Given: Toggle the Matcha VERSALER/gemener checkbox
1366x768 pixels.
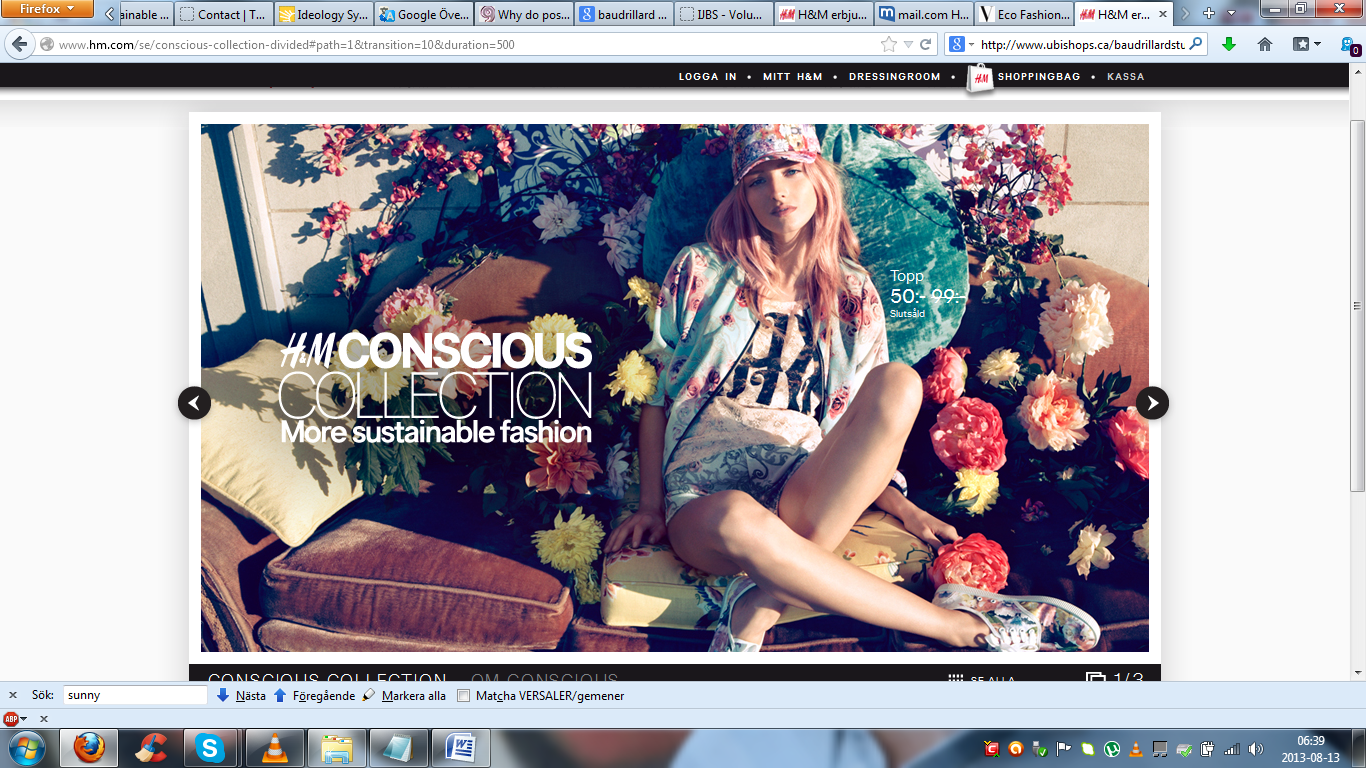Looking at the screenshot, I should pyautogui.click(x=463, y=695).
